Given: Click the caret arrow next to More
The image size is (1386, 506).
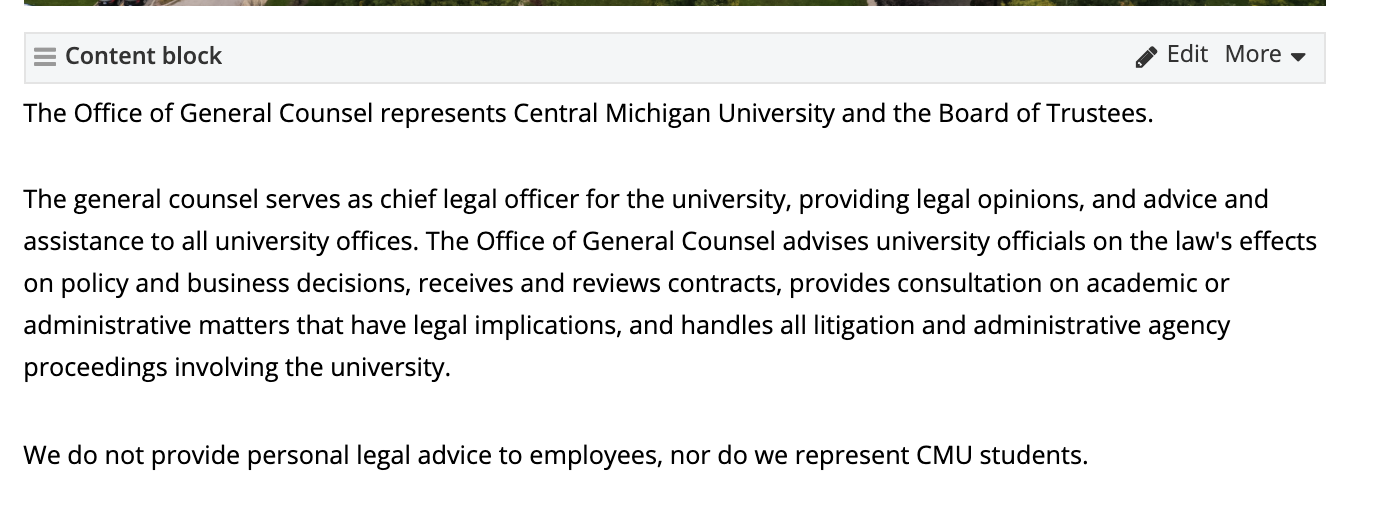Looking at the screenshot, I should pyautogui.click(x=1298, y=57).
